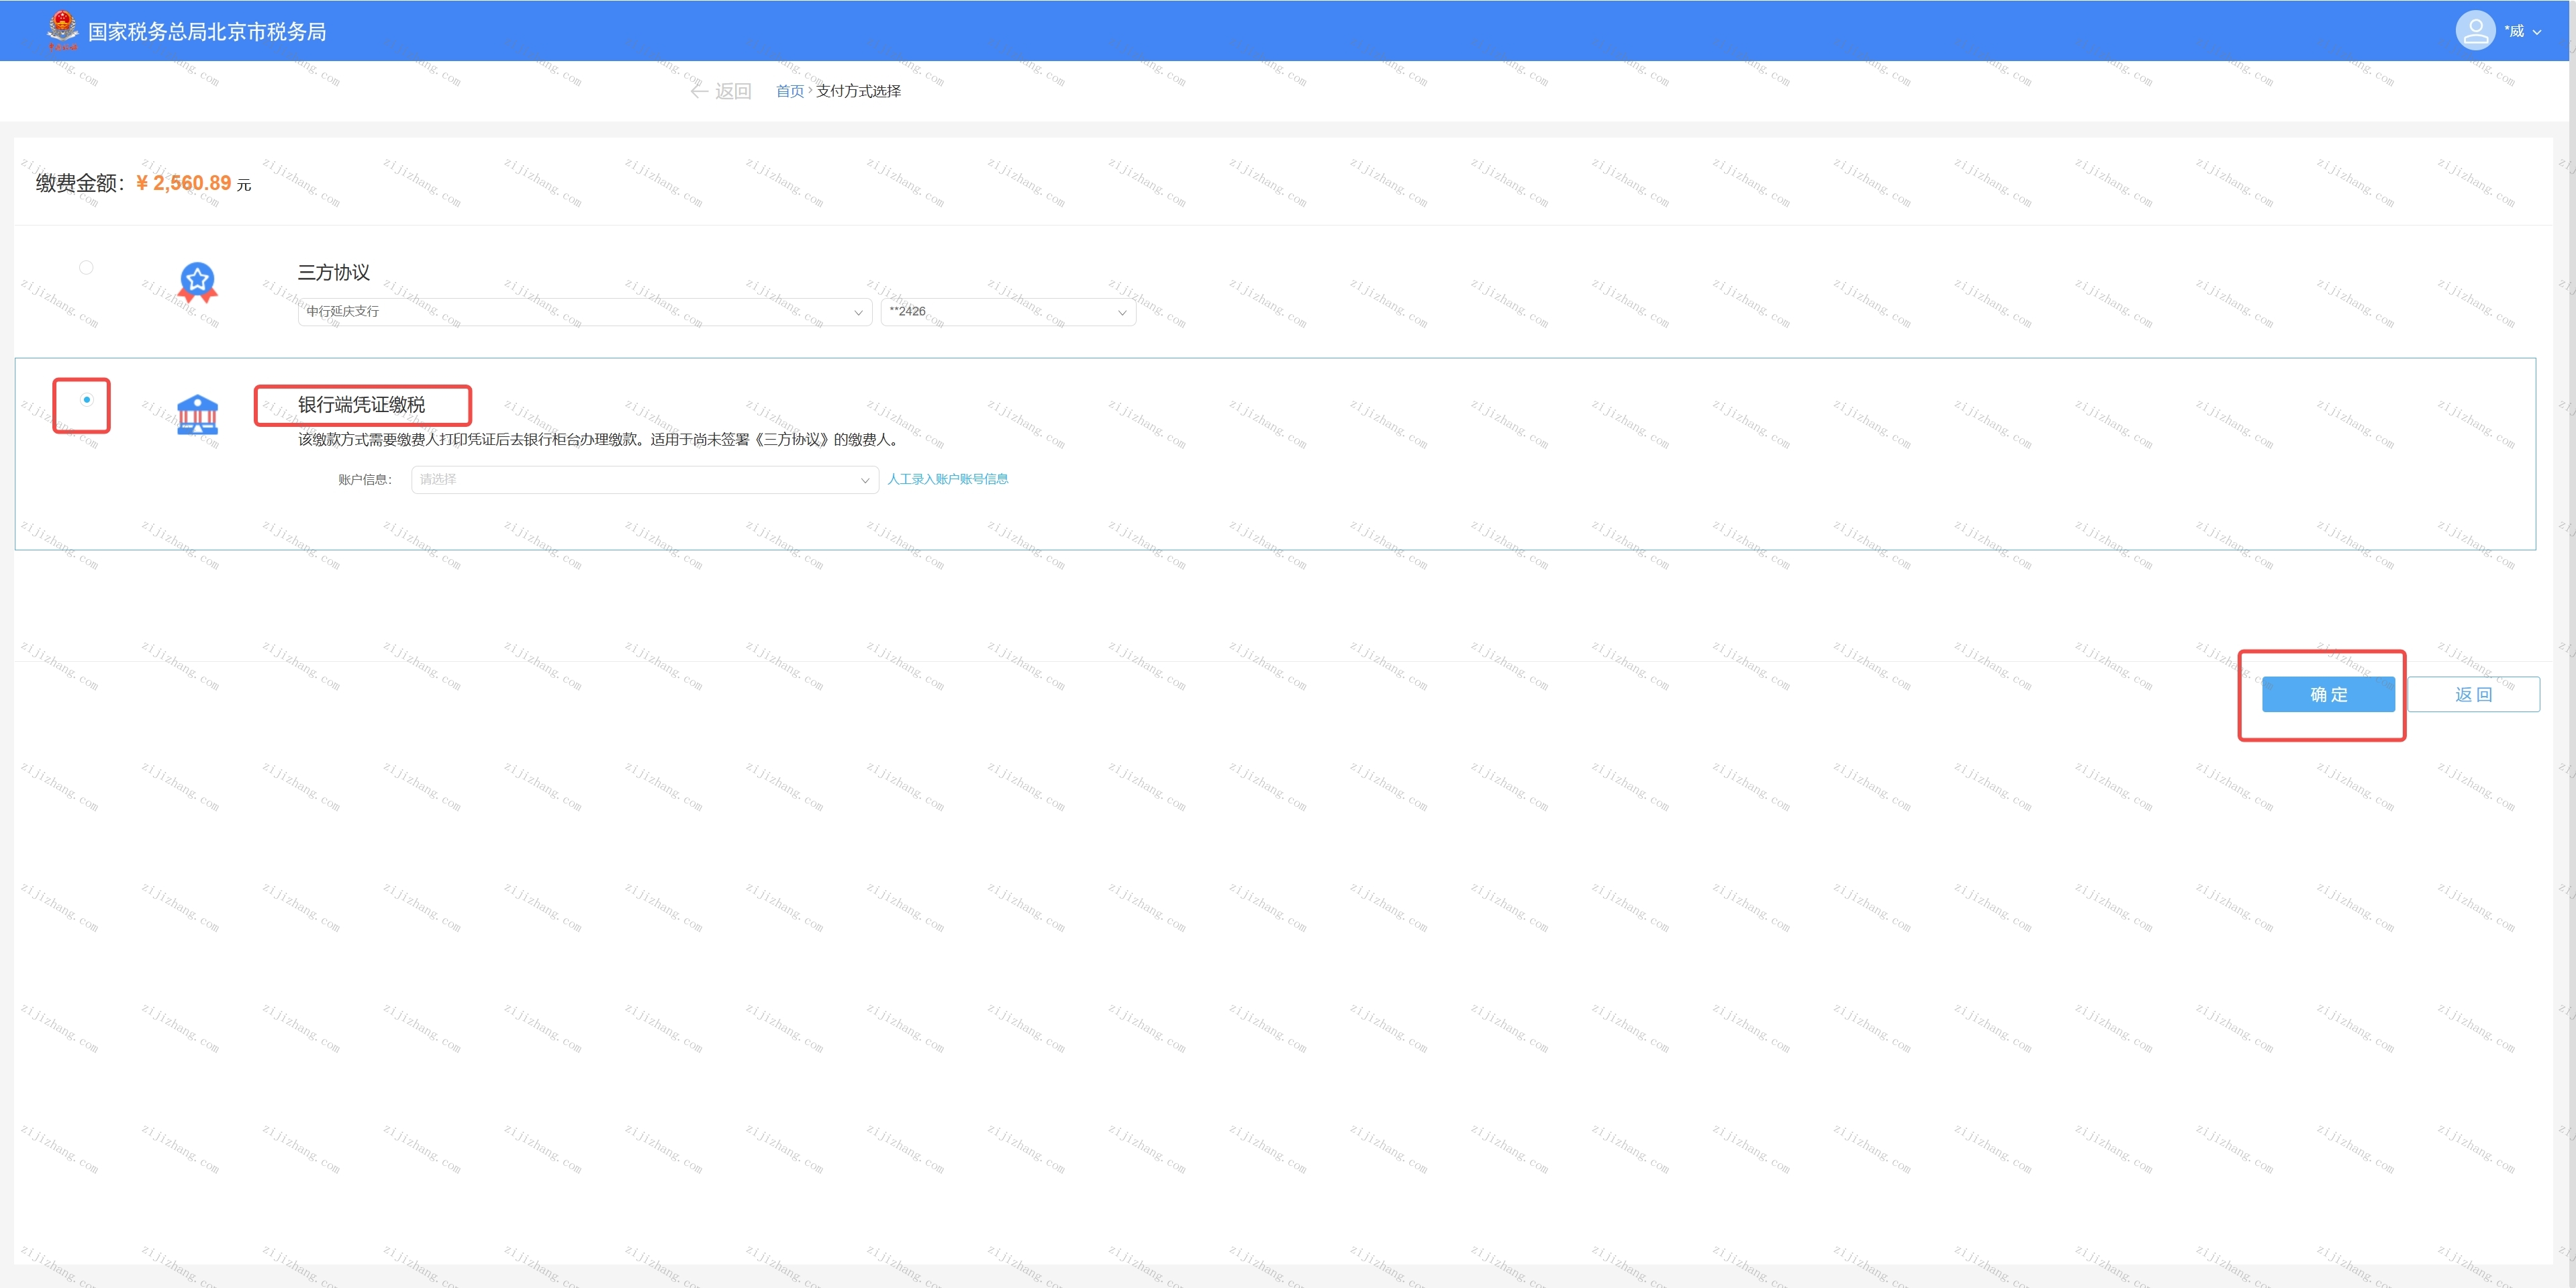Open the **2426 account dropdown
This screenshot has width=2576, height=1288.
pos(1008,312)
